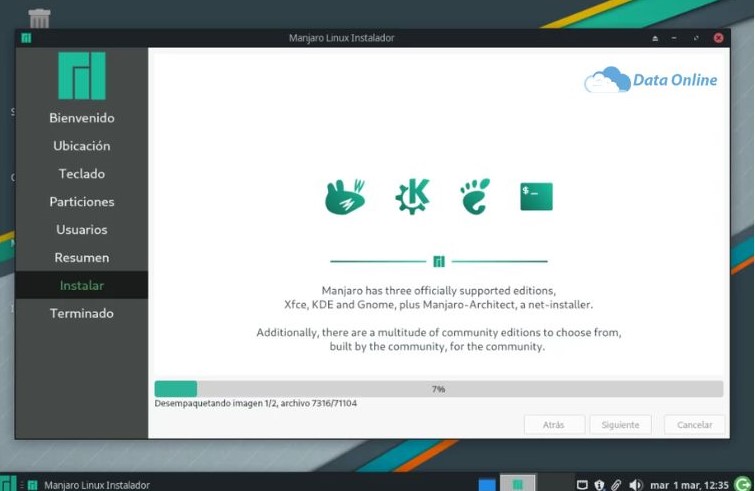Click the small Manjaro logo on the divider line

click(x=439, y=261)
